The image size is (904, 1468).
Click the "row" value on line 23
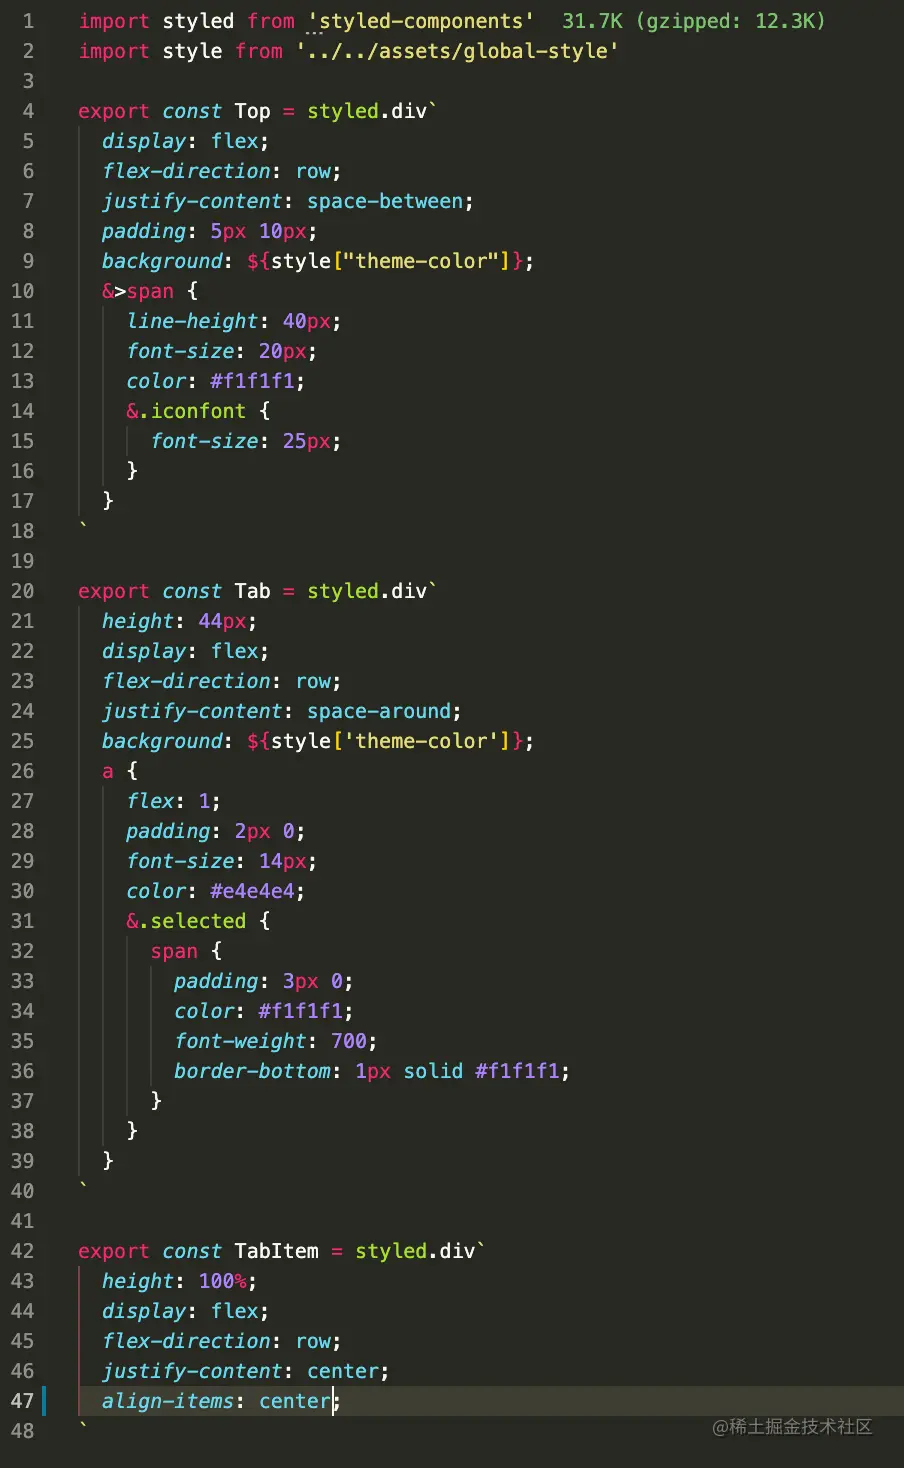[x=313, y=681]
